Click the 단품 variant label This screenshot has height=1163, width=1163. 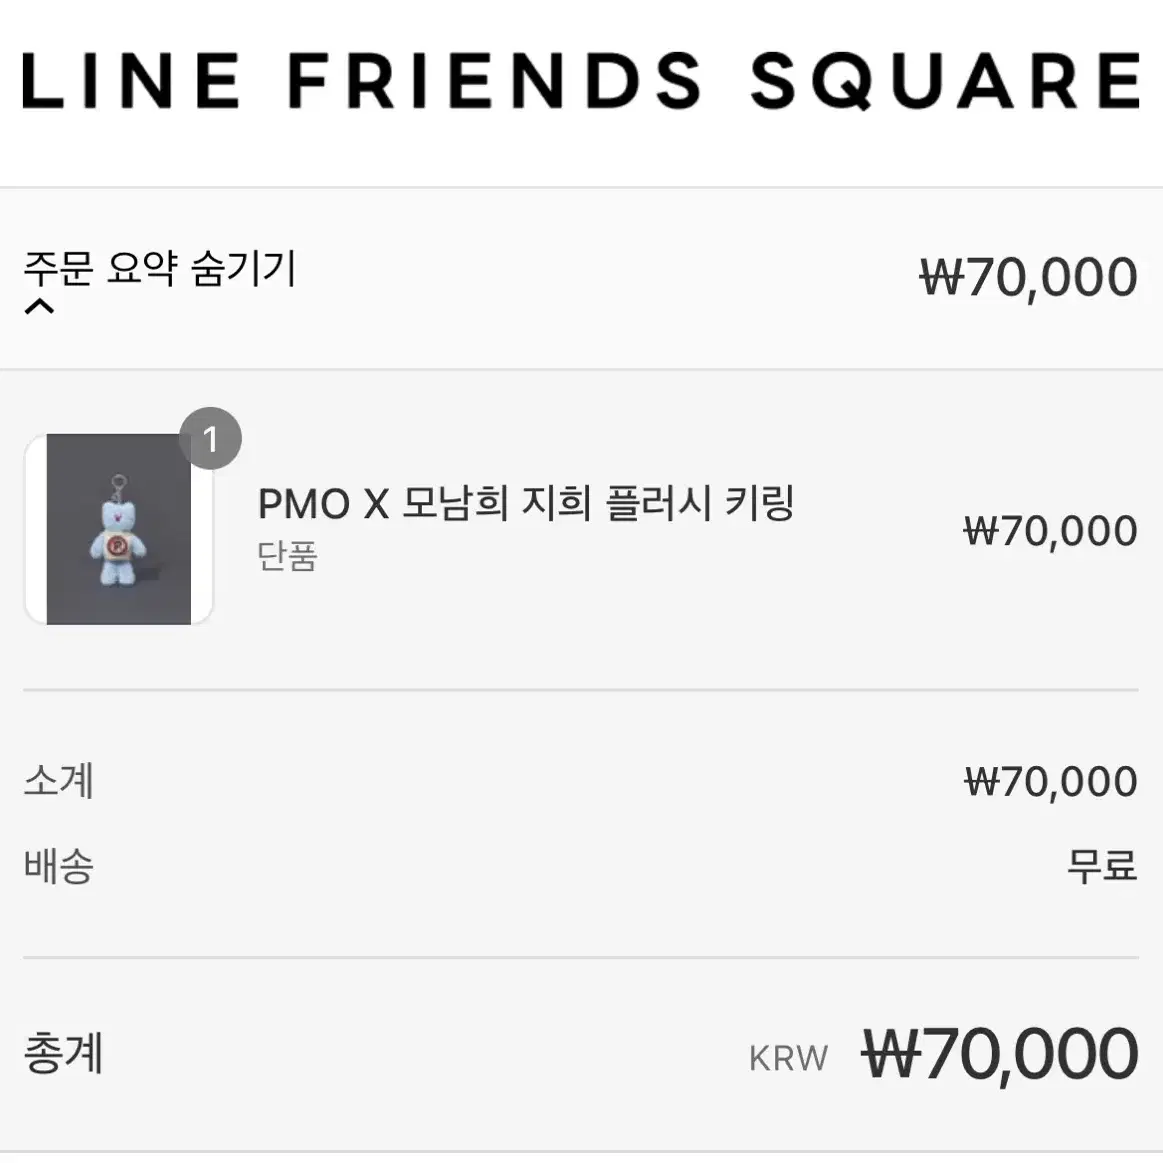pyautogui.click(x=287, y=556)
